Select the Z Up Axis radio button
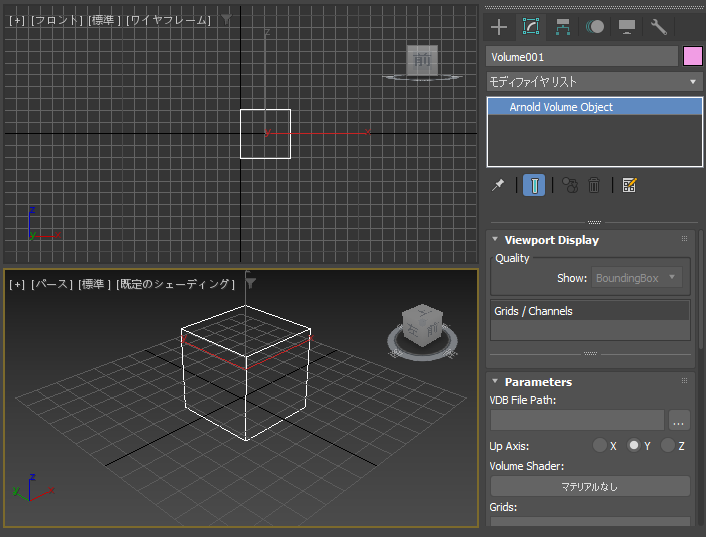 pyautogui.click(x=667, y=446)
